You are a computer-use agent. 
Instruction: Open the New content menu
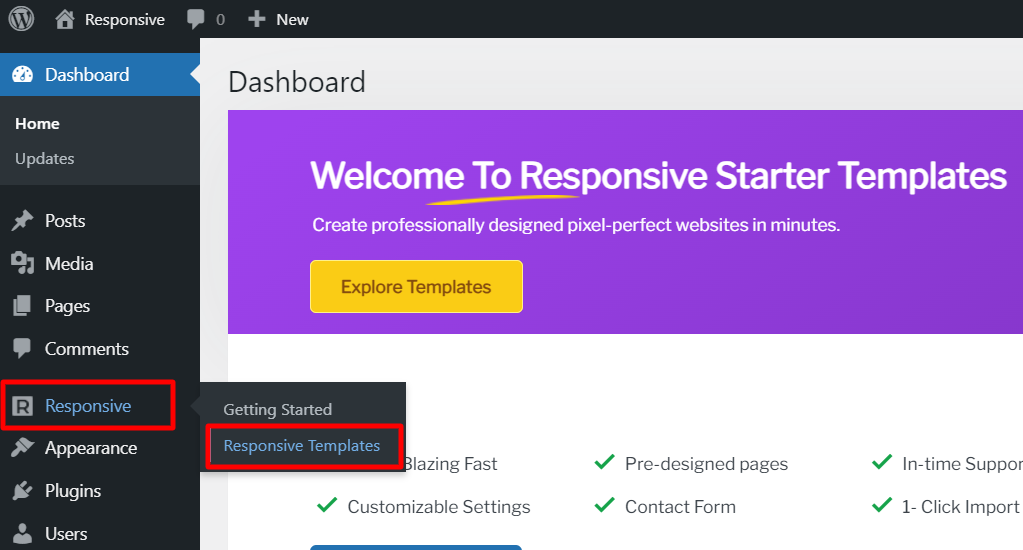coord(292,20)
